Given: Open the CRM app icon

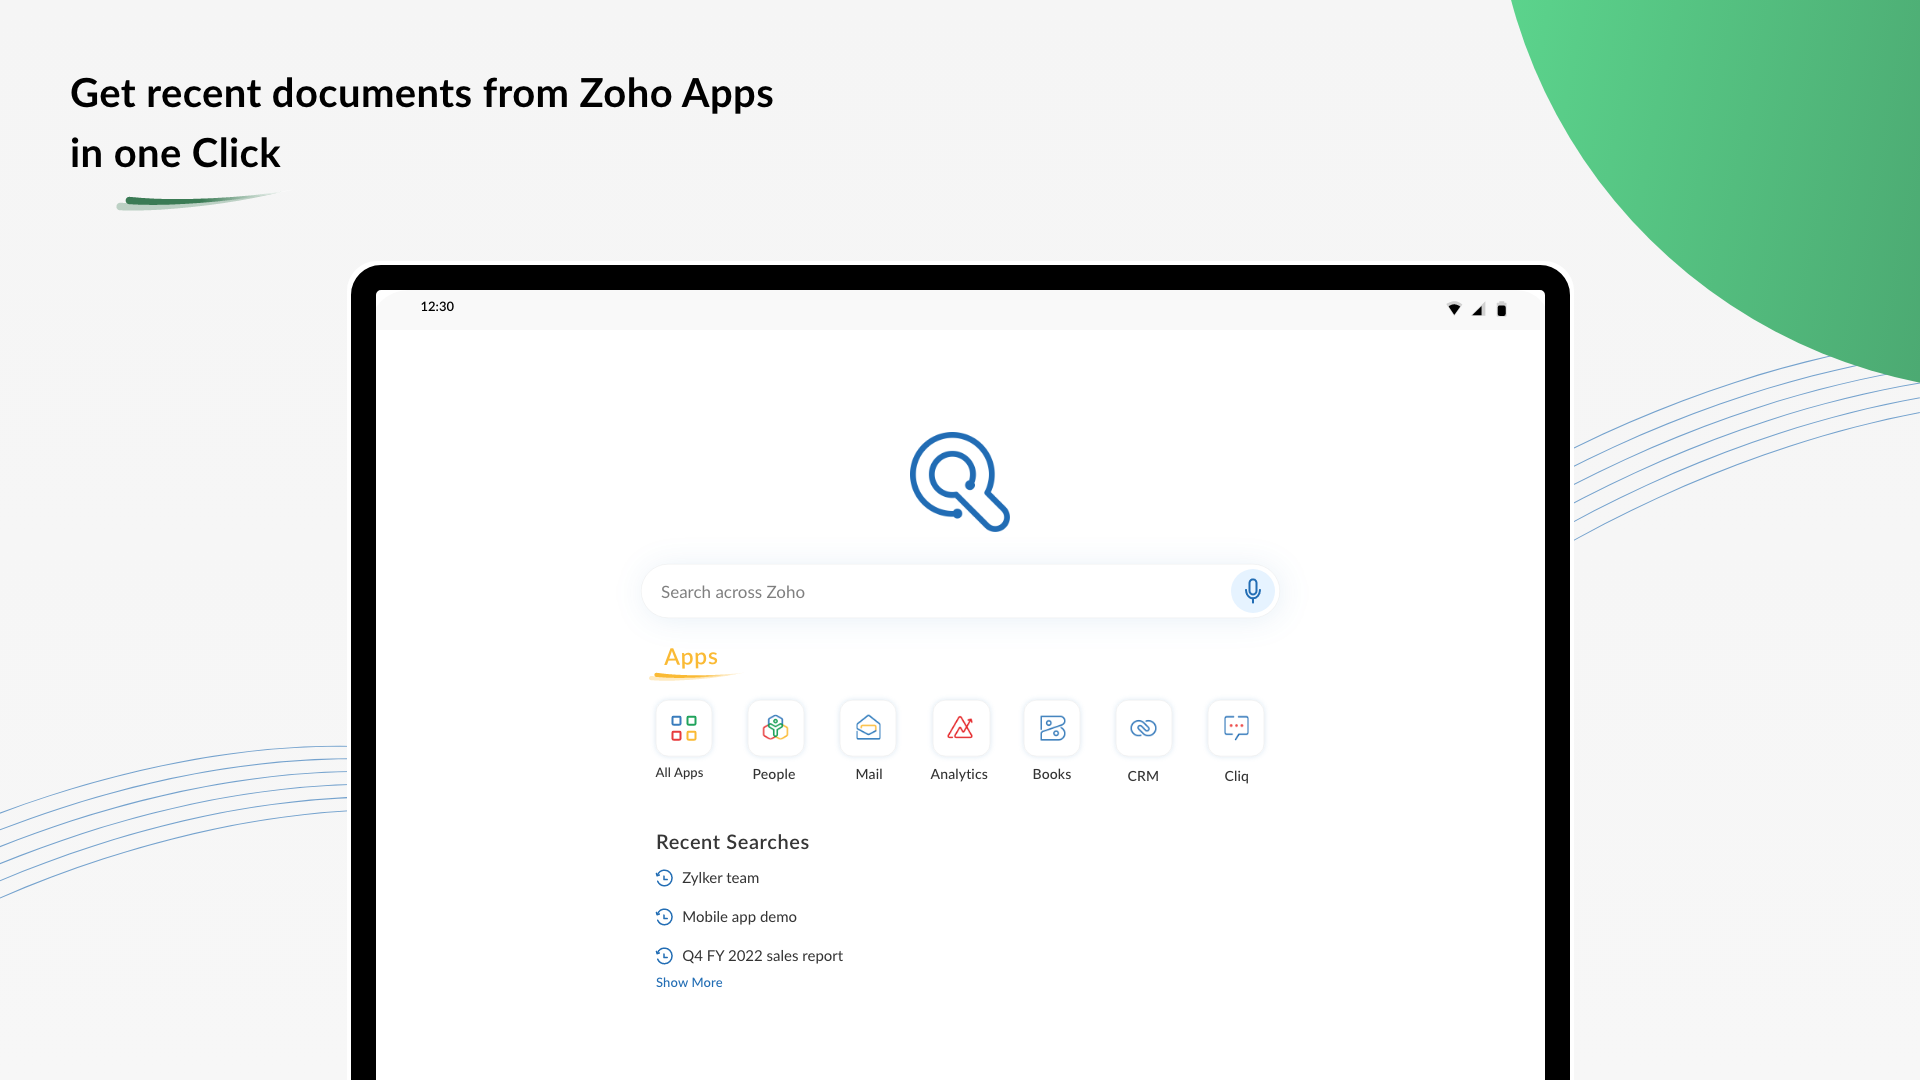Looking at the screenshot, I should pos(1144,728).
